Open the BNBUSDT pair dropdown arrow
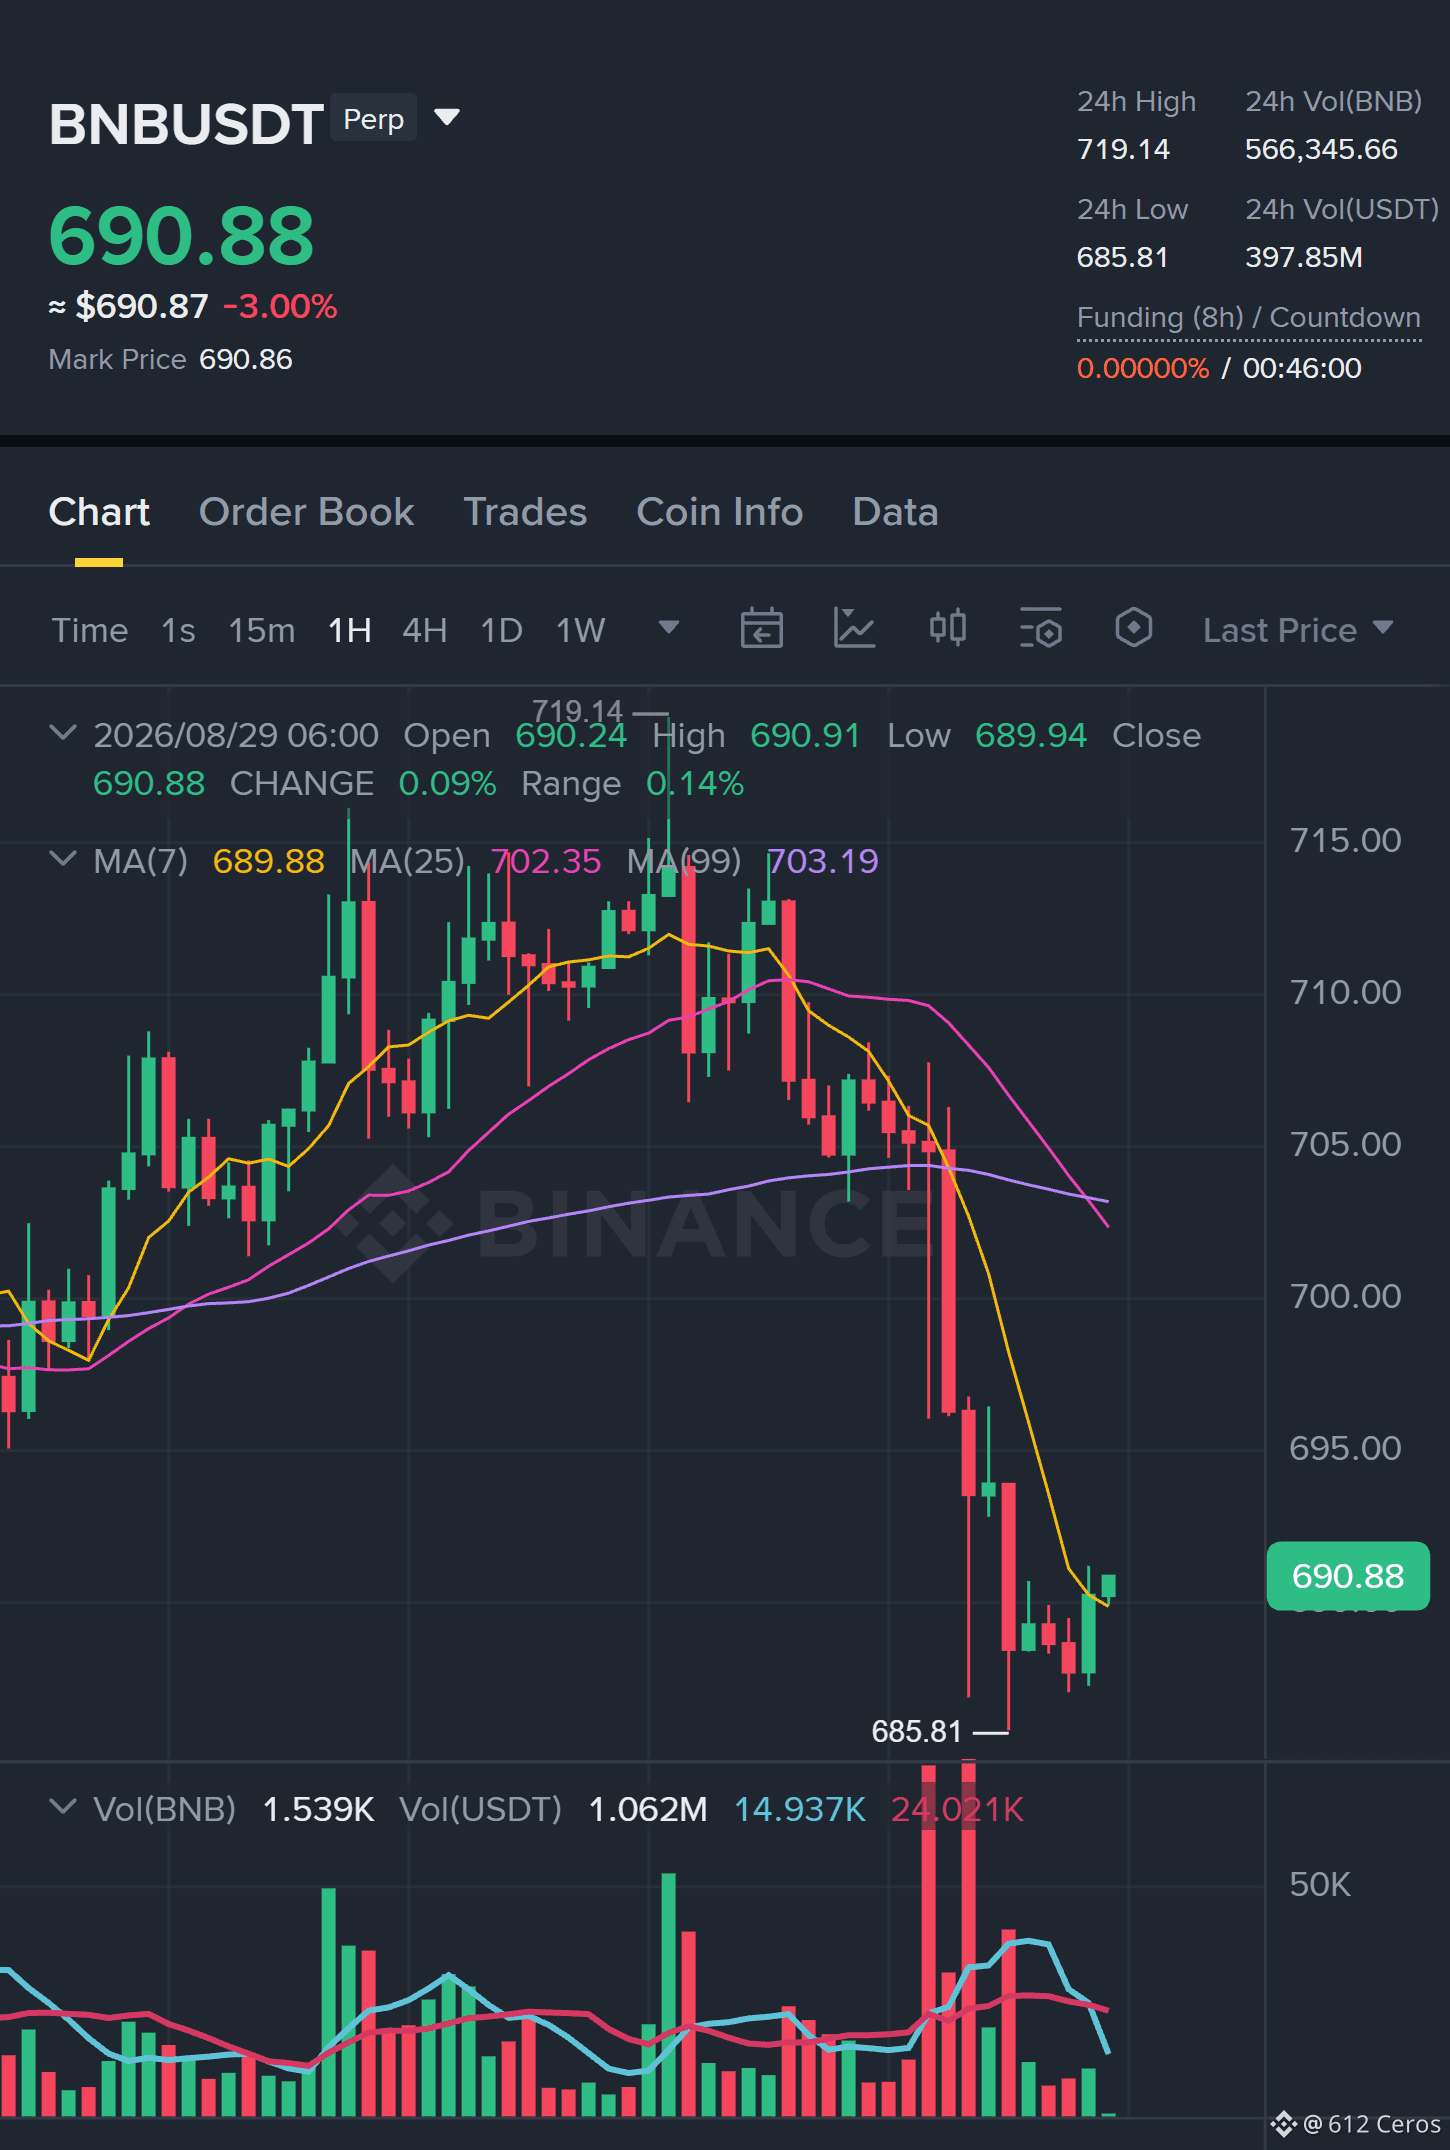The height and width of the screenshot is (2150, 1450). (447, 118)
